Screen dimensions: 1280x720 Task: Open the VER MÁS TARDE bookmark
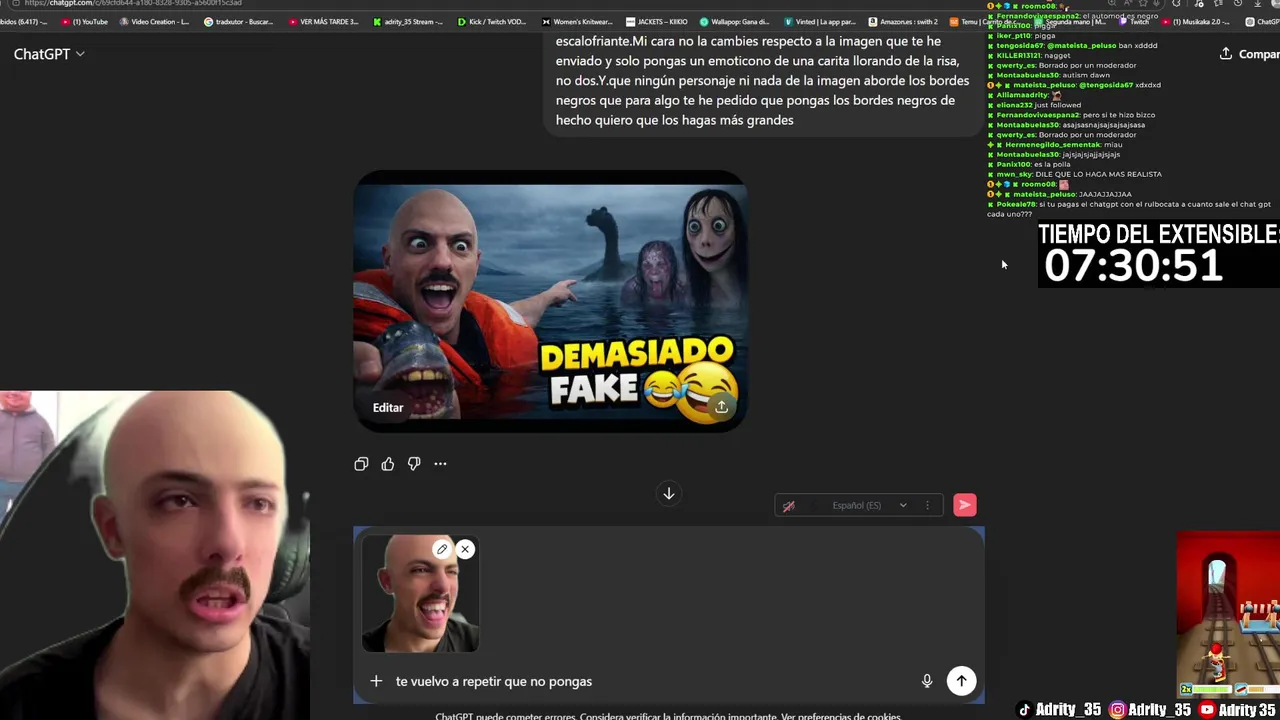pyautogui.click(x=324, y=21)
